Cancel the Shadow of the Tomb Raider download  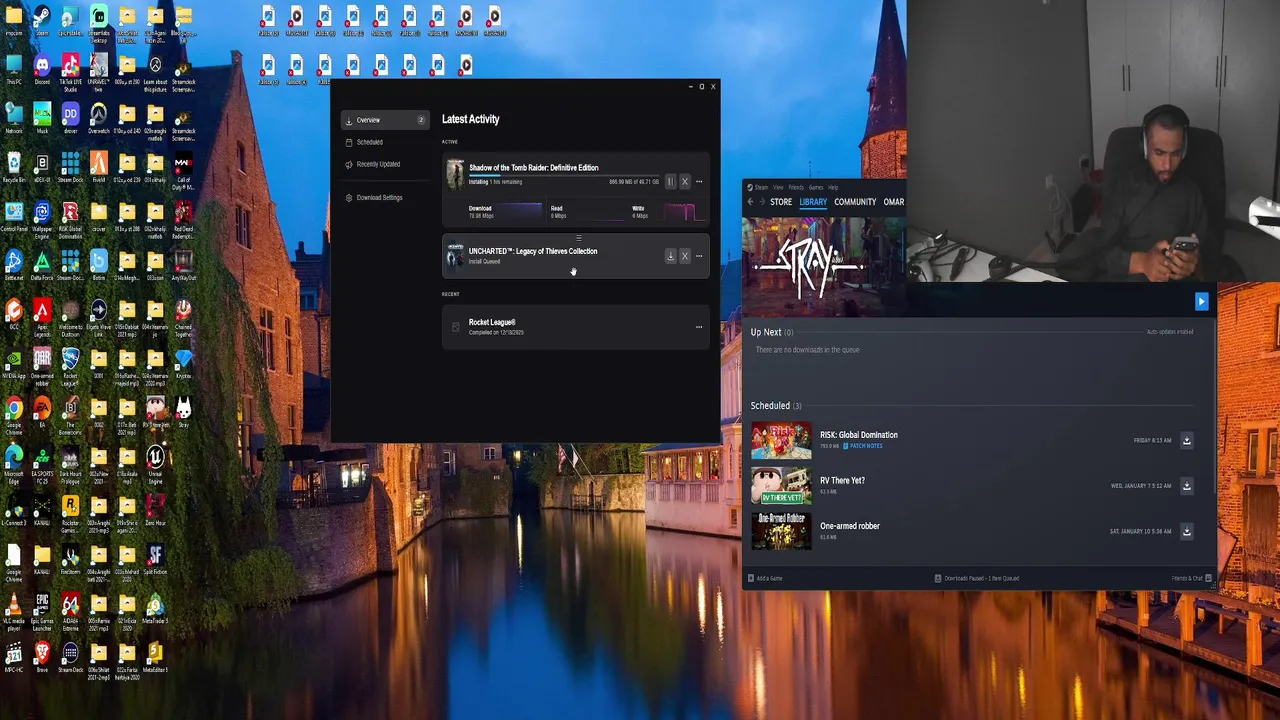click(x=685, y=182)
